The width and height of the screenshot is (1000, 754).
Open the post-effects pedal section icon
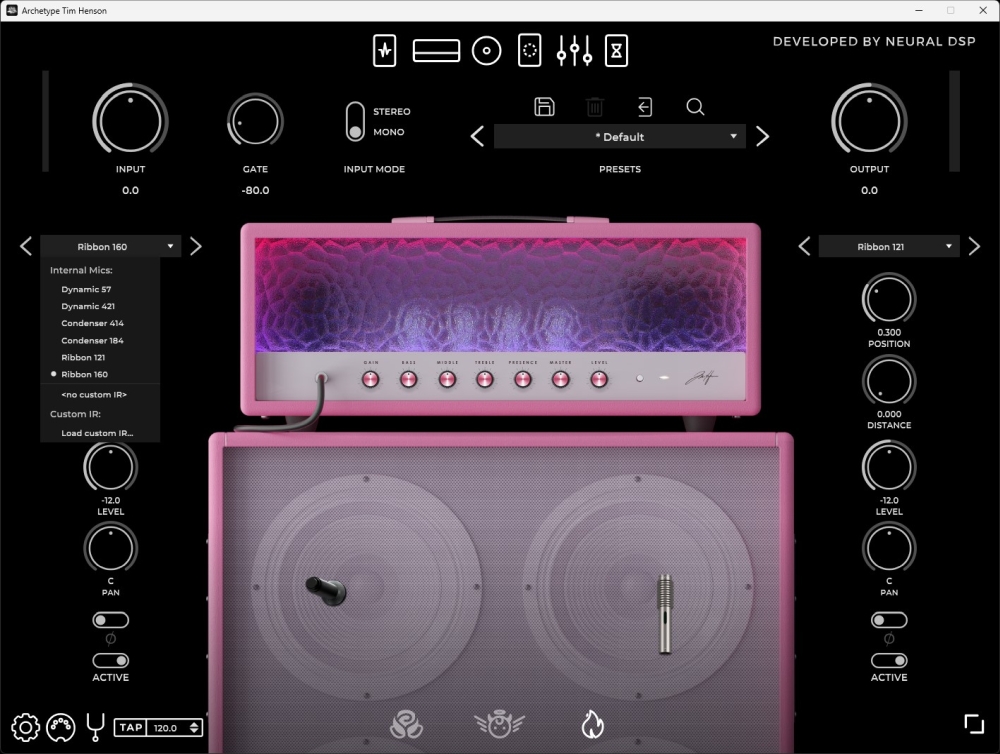529,50
